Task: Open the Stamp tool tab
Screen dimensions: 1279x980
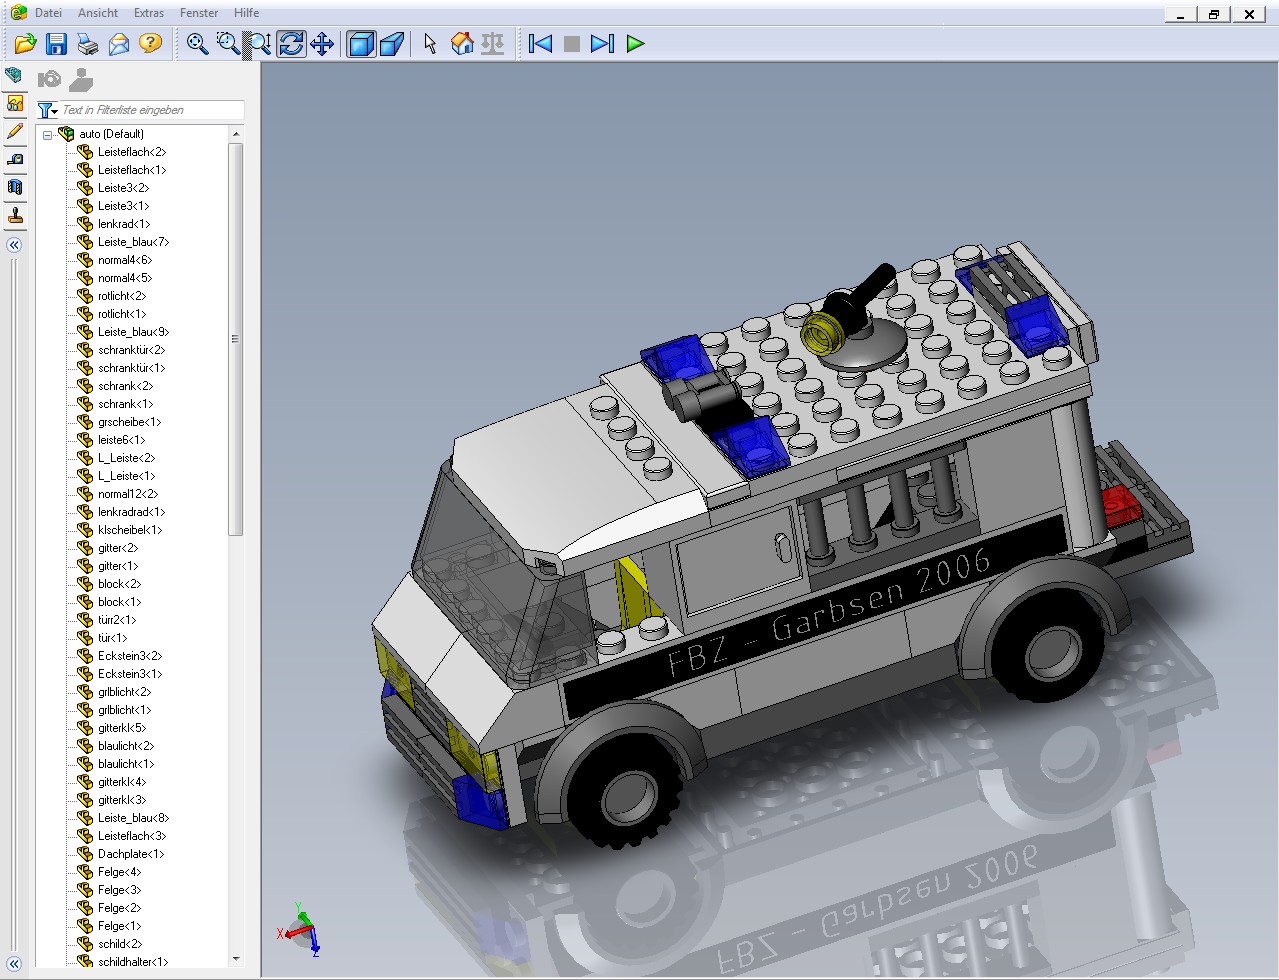Action: point(15,215)
